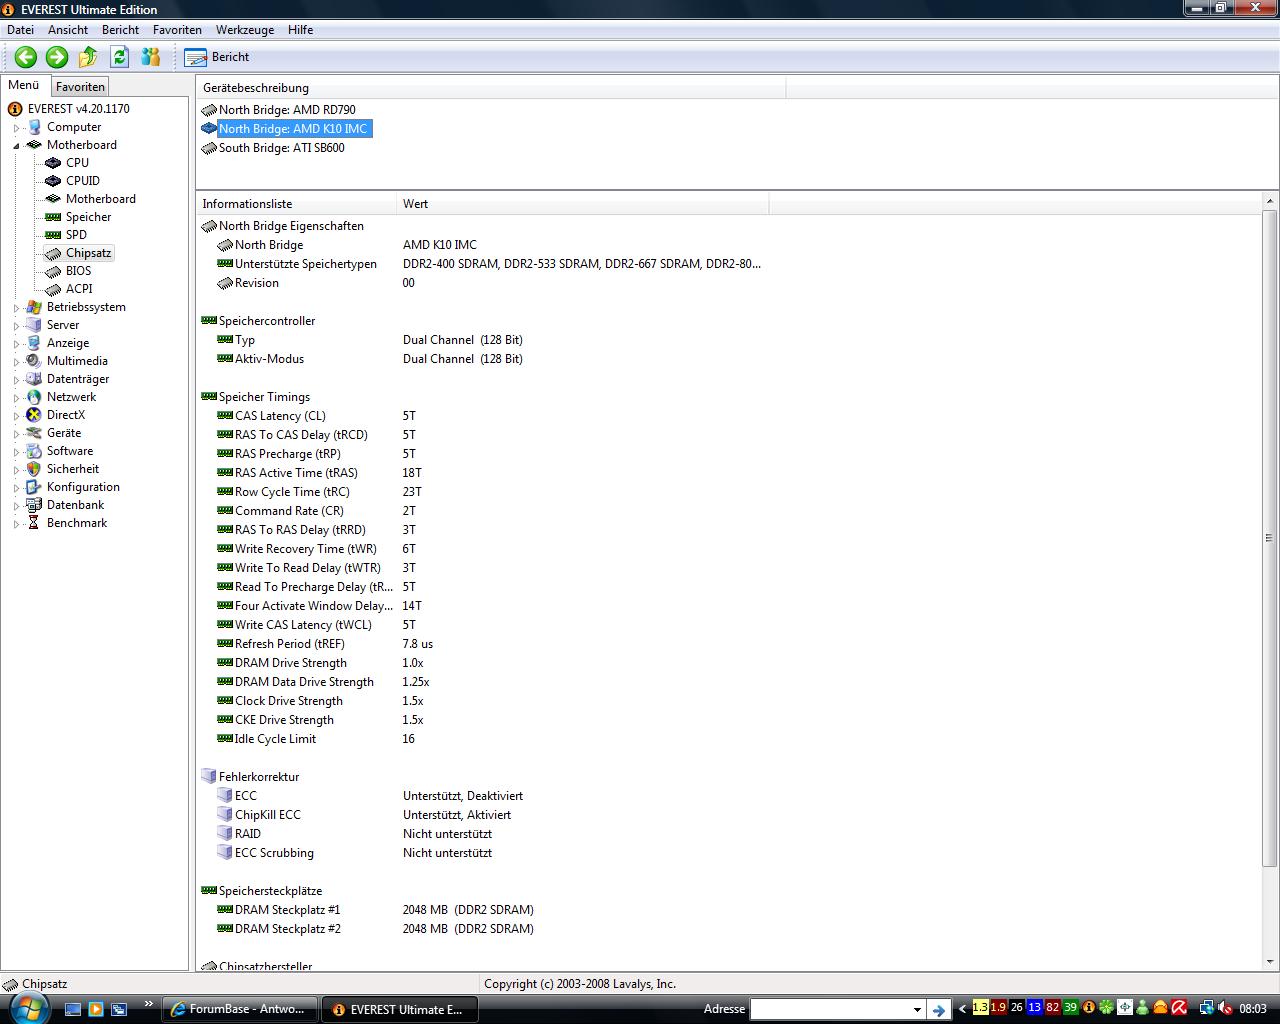
Task: Open EVEREST Ultimate taskbar button
Action: tap(399, 1009)
